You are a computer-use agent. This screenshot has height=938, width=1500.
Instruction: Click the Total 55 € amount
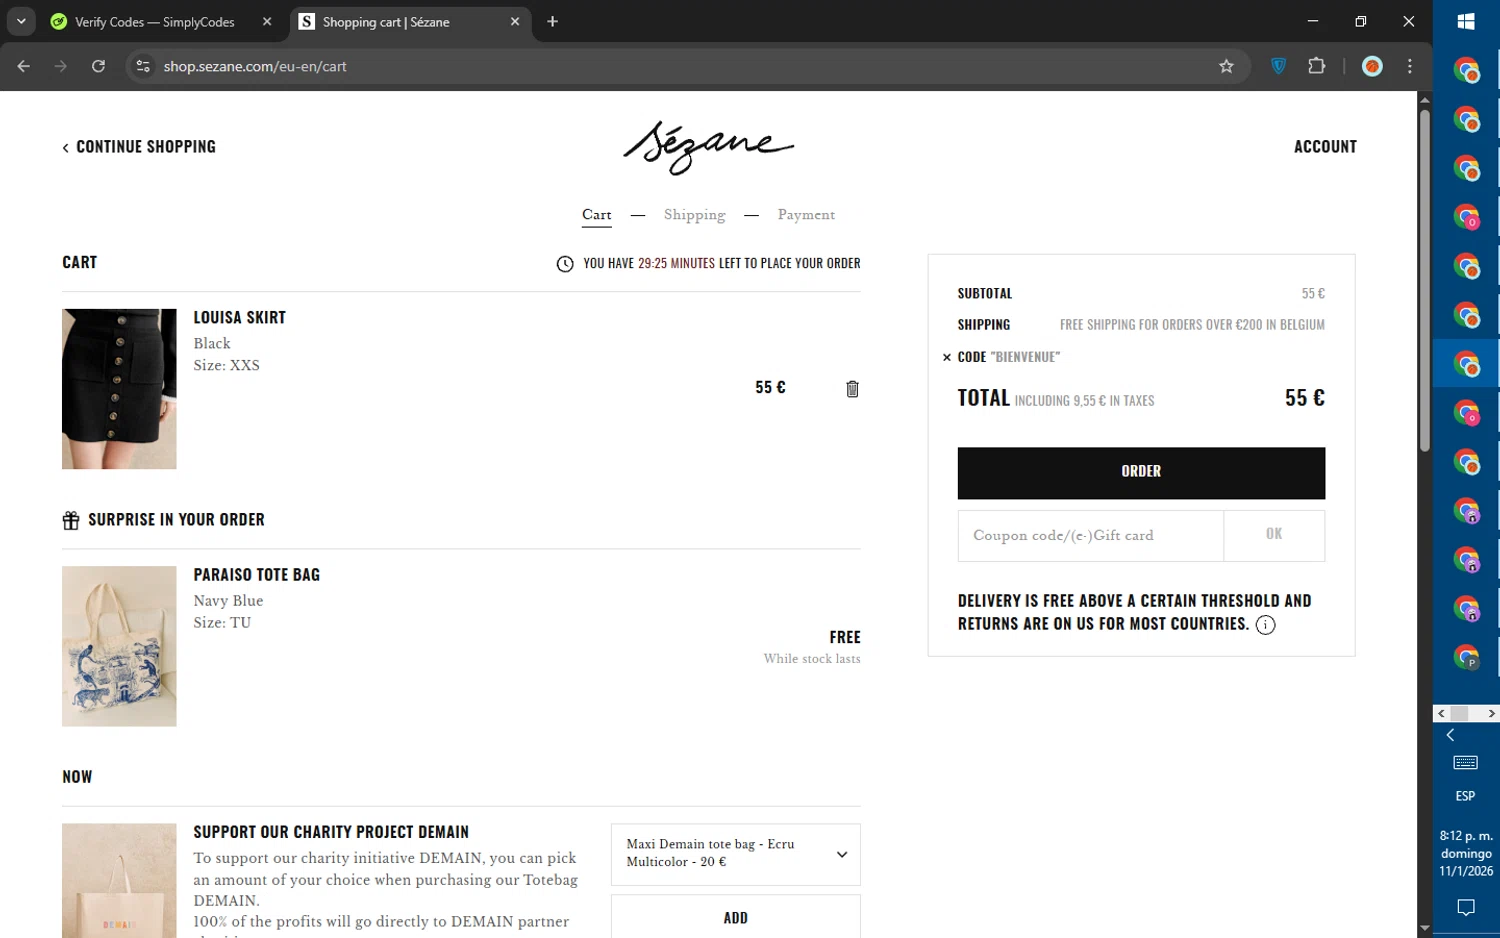[1305, 398]
